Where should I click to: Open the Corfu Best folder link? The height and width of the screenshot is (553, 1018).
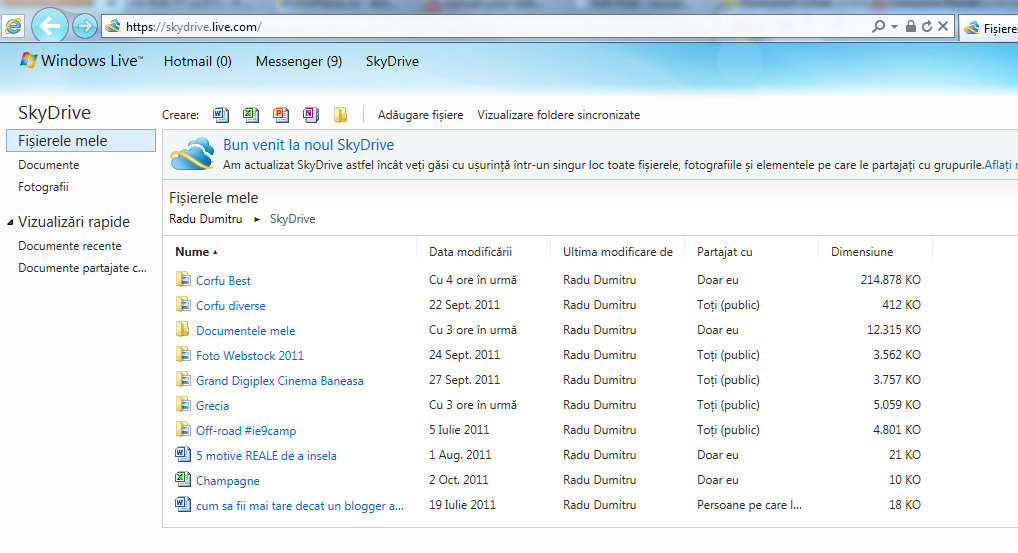point(223,280)
